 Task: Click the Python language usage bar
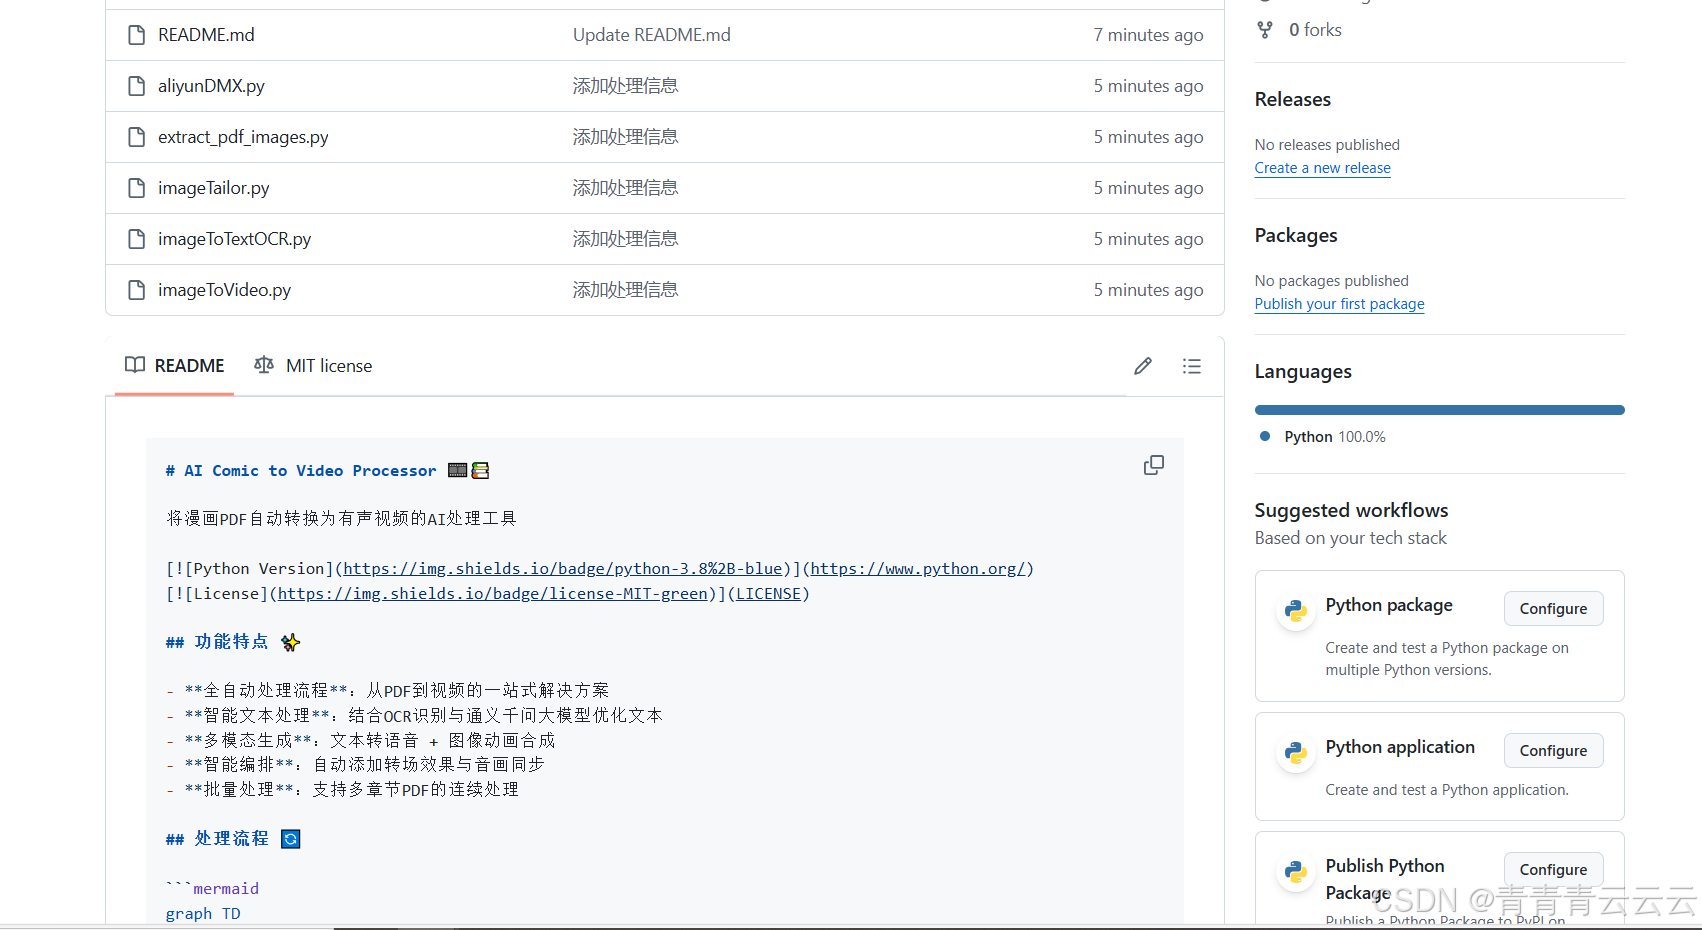pos(1440,410)
